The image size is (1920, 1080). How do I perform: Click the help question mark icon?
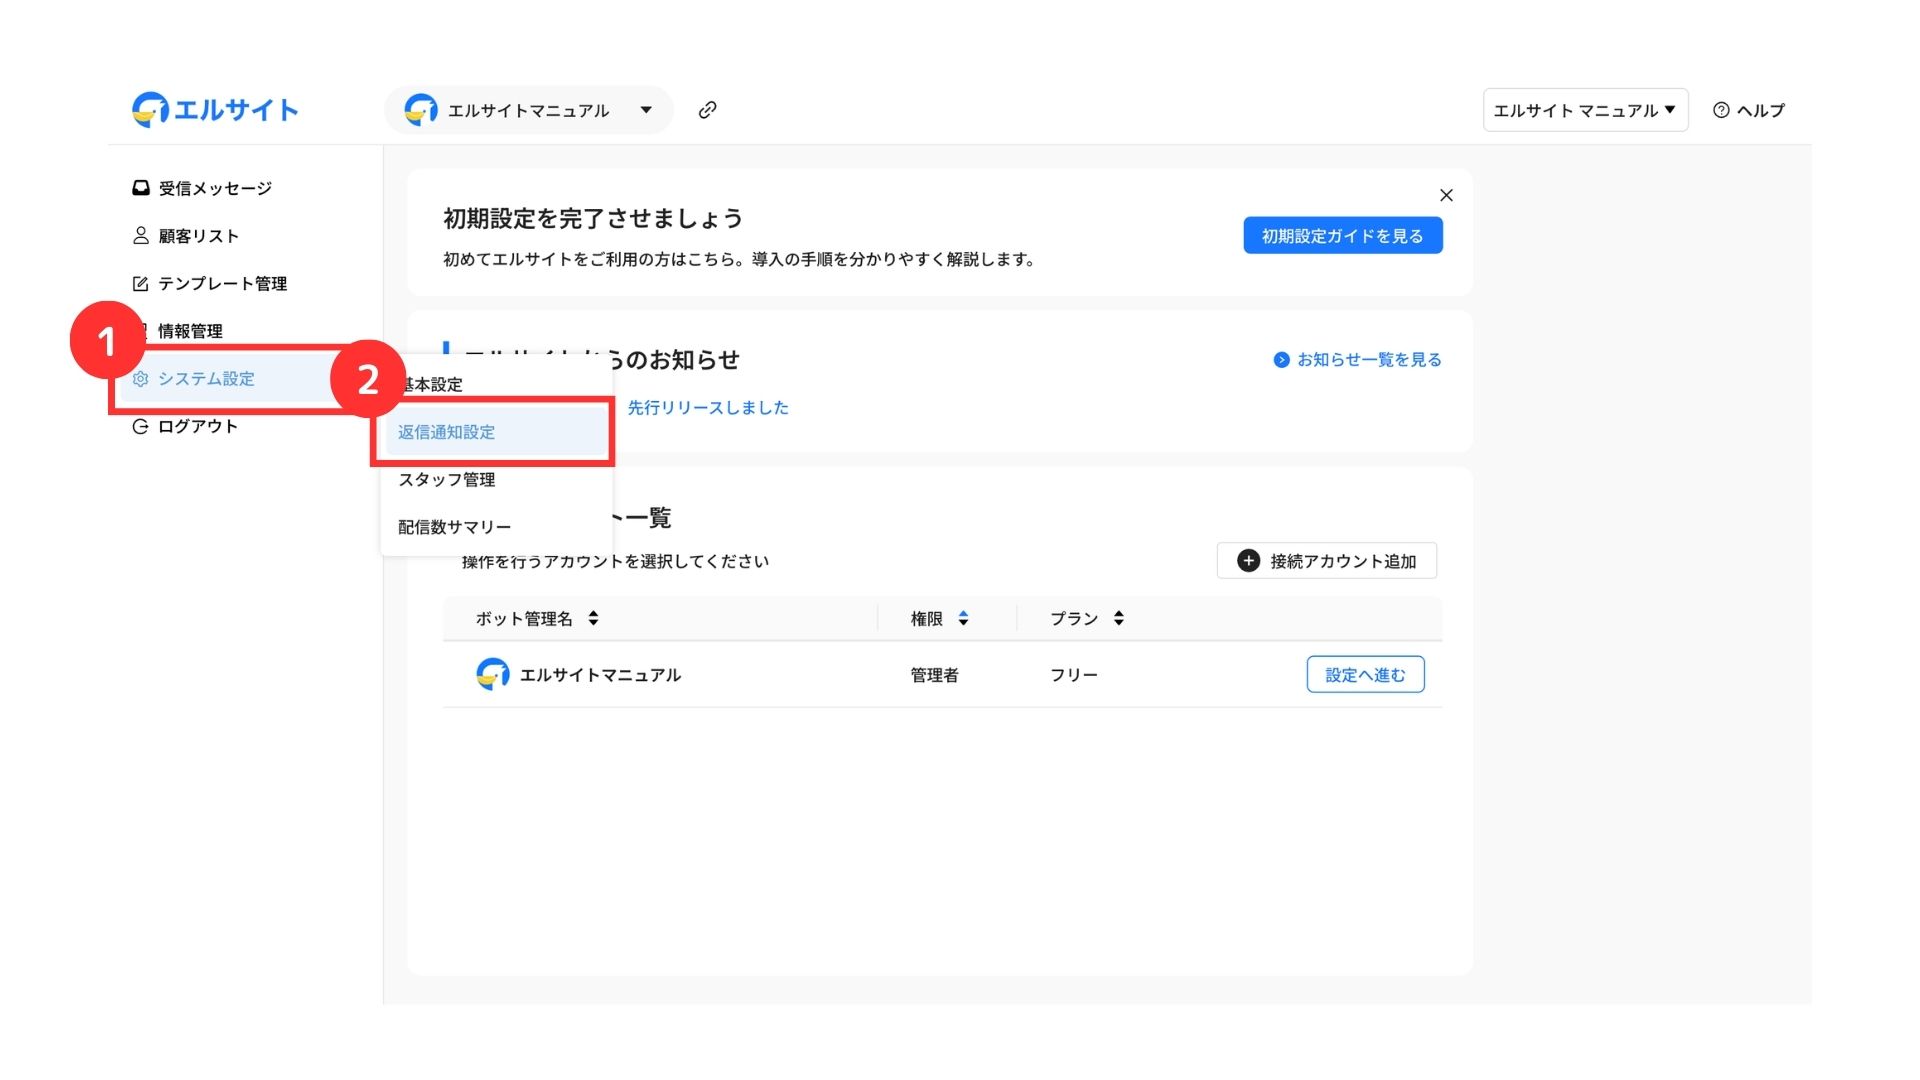[1721, 110]
